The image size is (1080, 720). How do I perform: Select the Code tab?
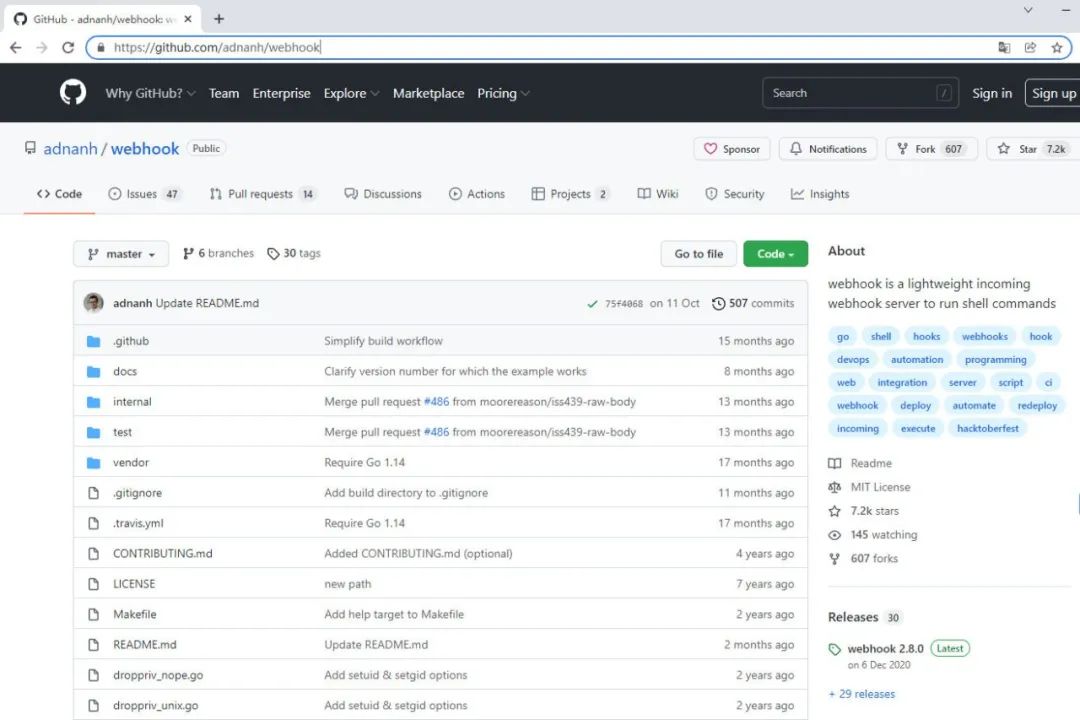[x=59, y=194]
